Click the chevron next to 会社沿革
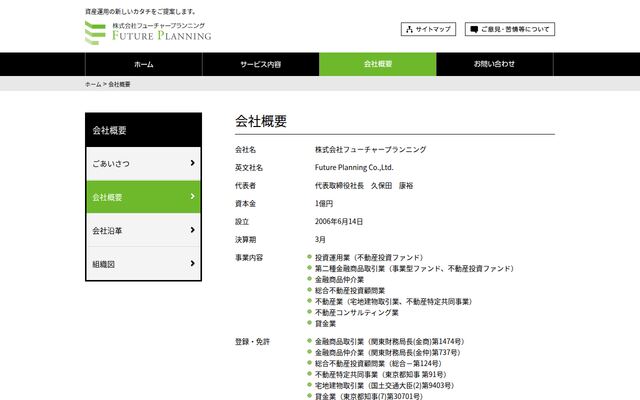The height and width of the screenshot is (400, 640). tap(192, 230)
